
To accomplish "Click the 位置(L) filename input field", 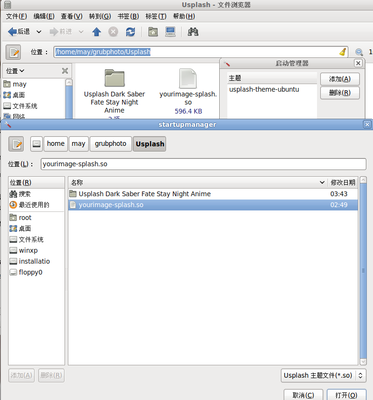I will pyautogui.click(x=203, y=164).
